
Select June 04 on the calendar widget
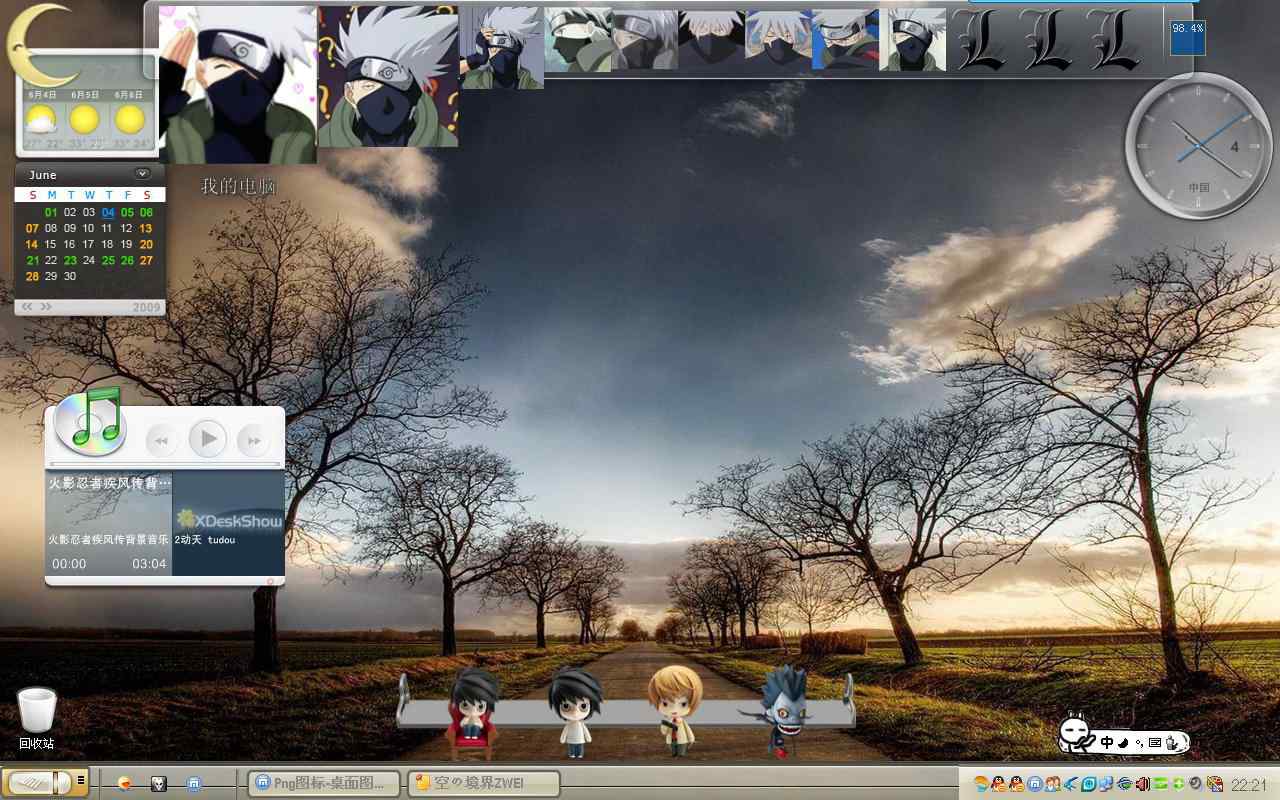click(108, 212)
